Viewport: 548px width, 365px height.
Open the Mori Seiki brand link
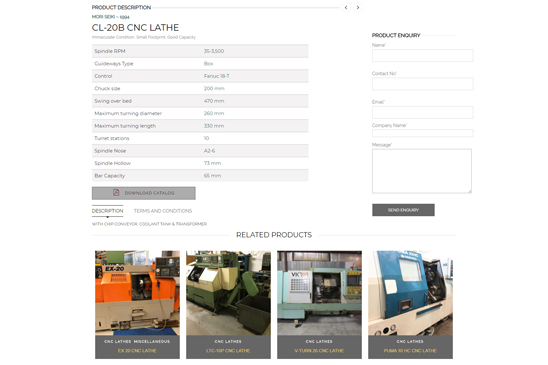(103, 17)
